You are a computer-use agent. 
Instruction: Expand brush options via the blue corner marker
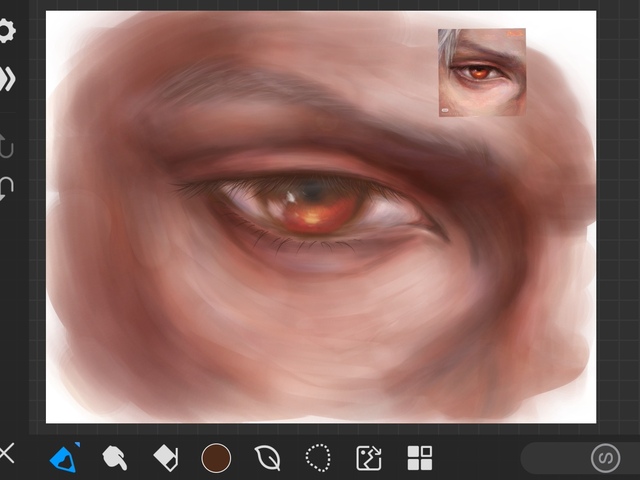(x=77, y=445)
